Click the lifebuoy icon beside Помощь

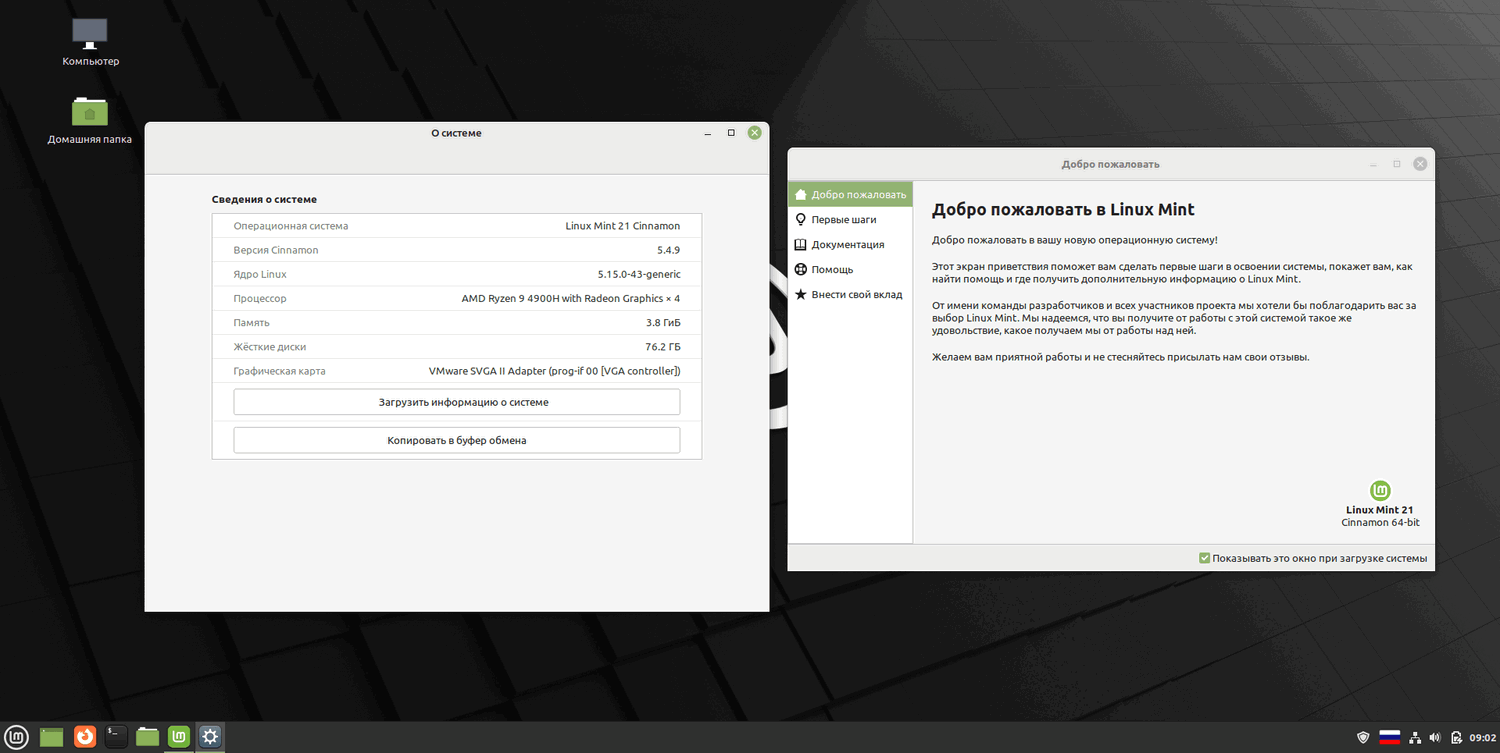coord(800,269)
